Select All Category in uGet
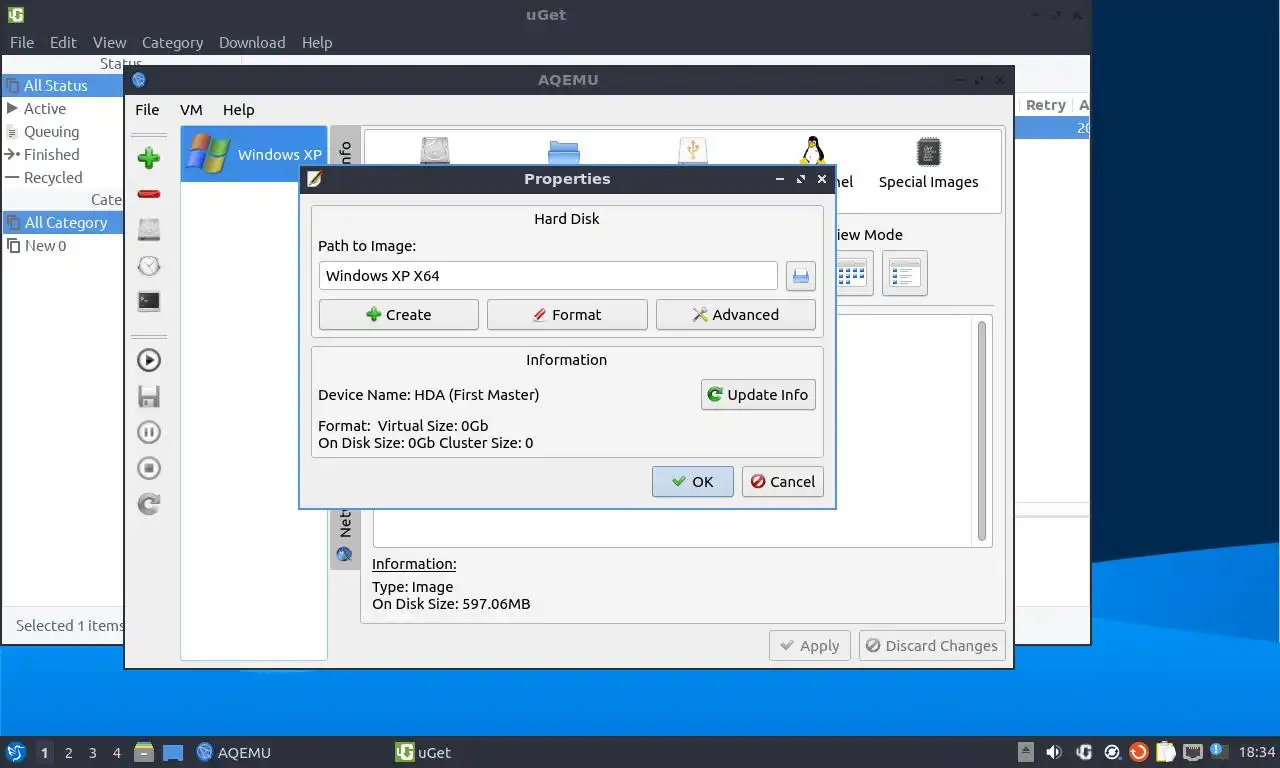The height and width of the screenshot is (768, 1280). (x=62, y=222)
